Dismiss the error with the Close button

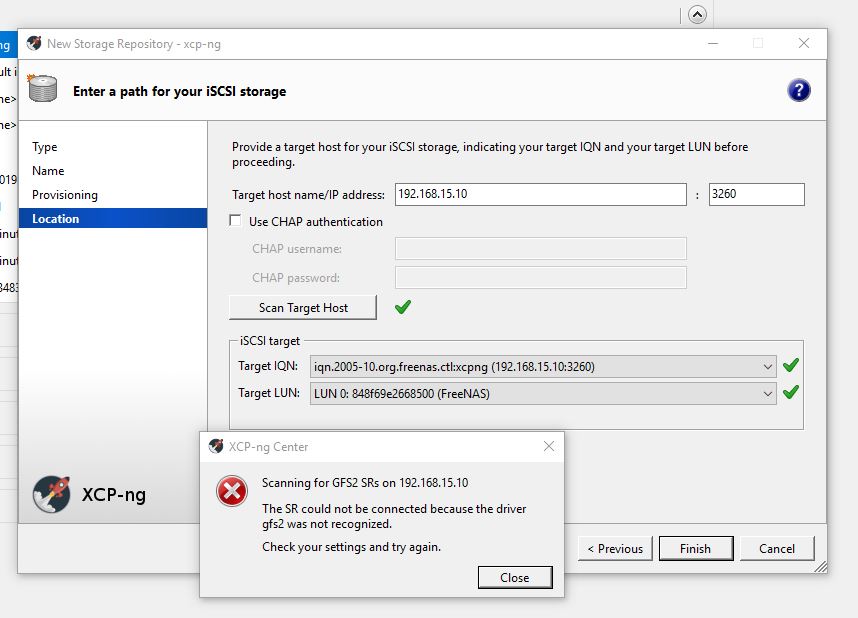(515, 577)
